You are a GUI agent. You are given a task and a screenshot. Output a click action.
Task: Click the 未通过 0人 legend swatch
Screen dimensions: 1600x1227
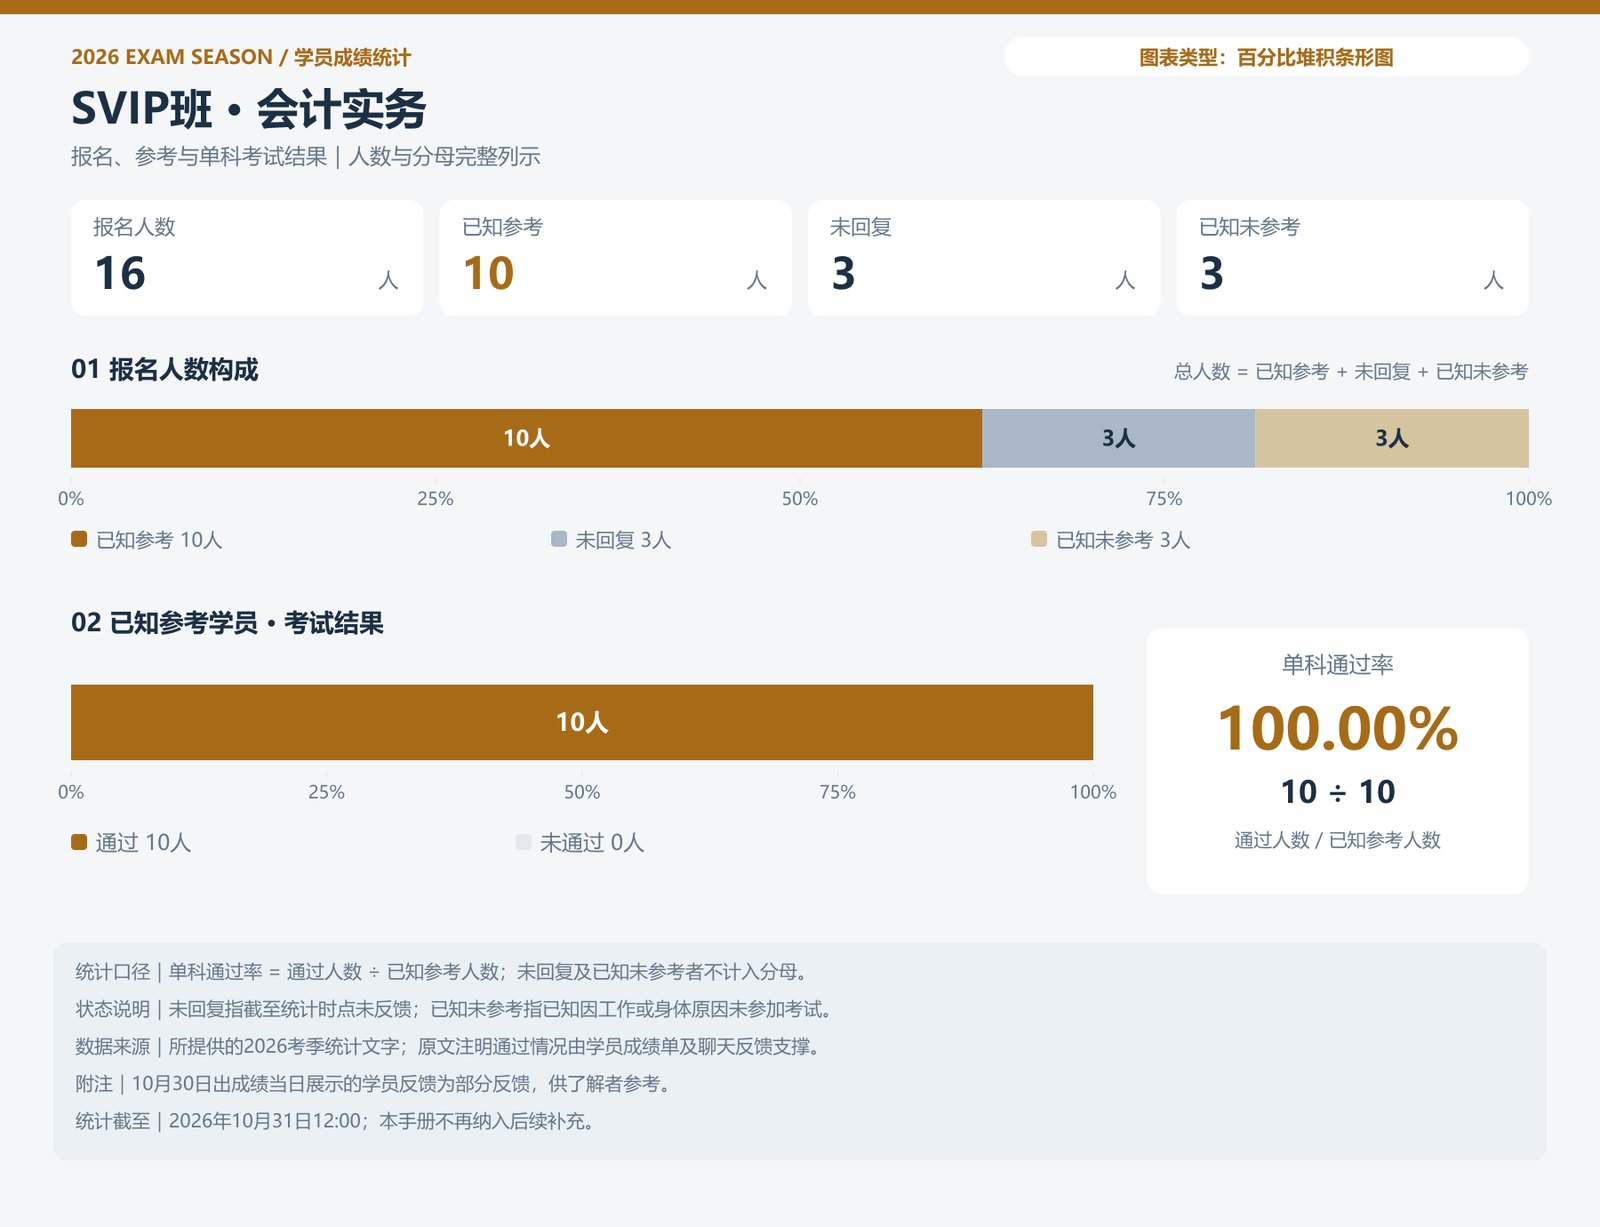coord(523,842)
